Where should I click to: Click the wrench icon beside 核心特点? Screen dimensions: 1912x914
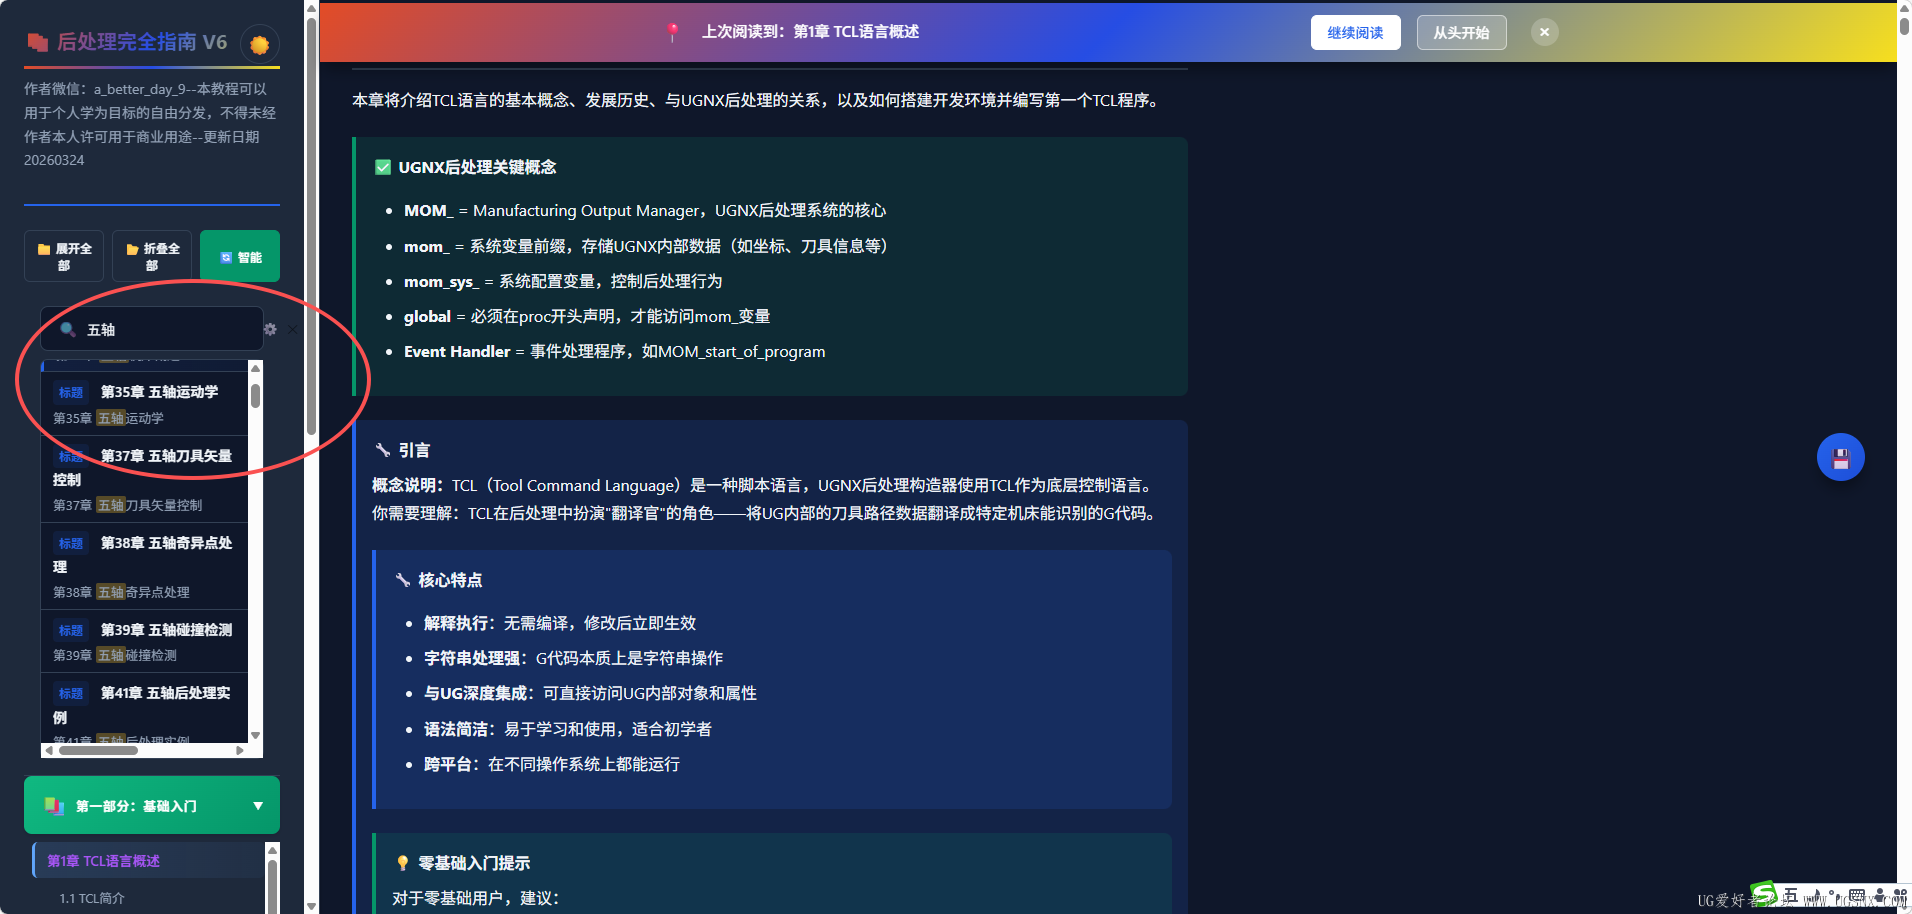click(403, 580)
